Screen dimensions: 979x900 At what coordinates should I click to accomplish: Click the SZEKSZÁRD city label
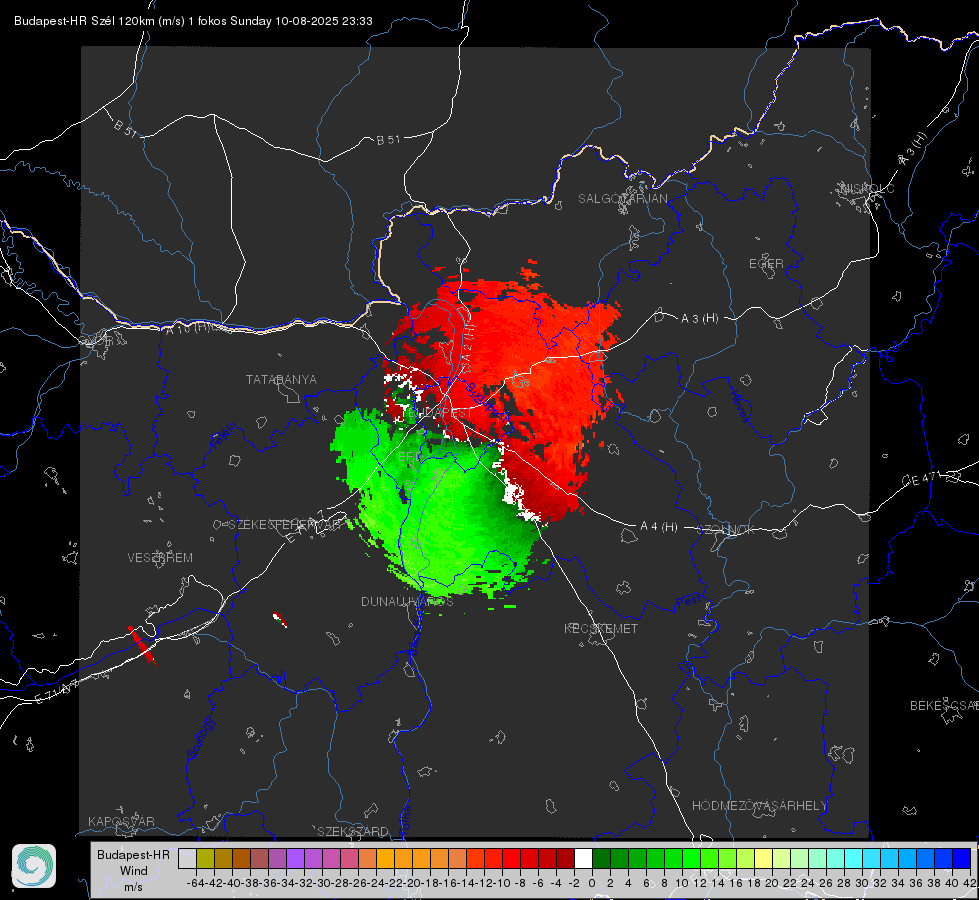(353, 831)
